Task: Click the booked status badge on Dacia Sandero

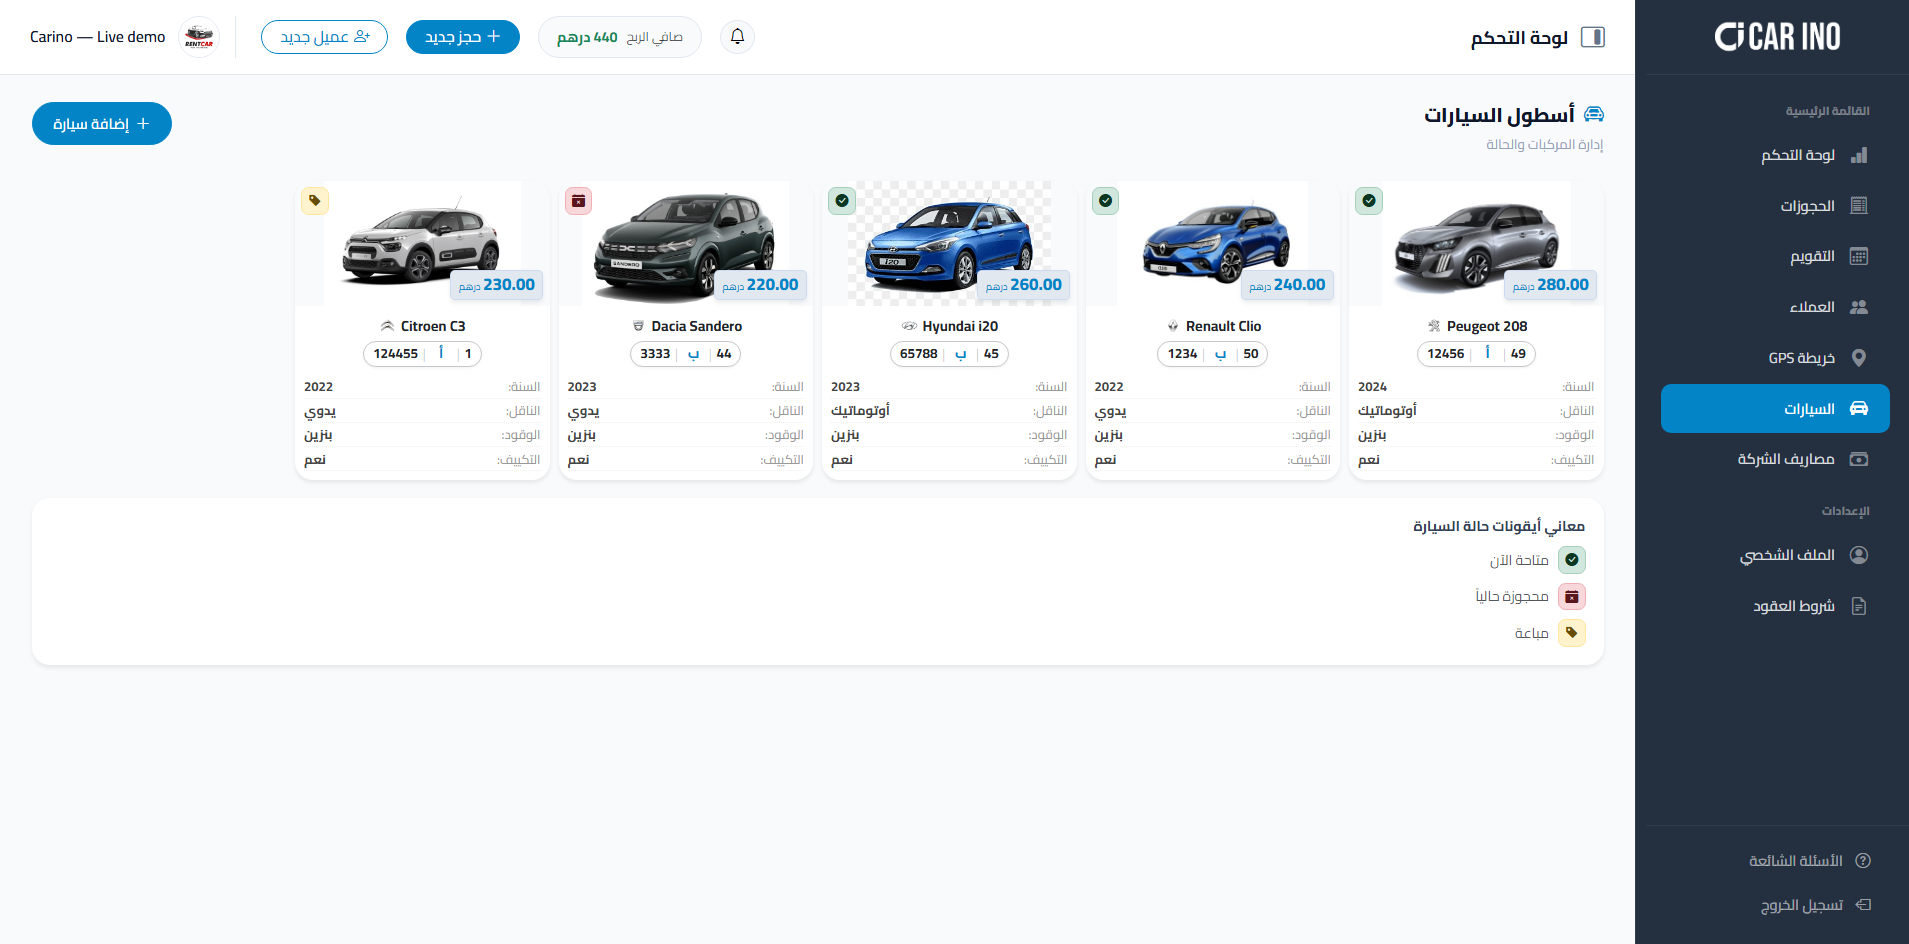Action: coord(578,201)
